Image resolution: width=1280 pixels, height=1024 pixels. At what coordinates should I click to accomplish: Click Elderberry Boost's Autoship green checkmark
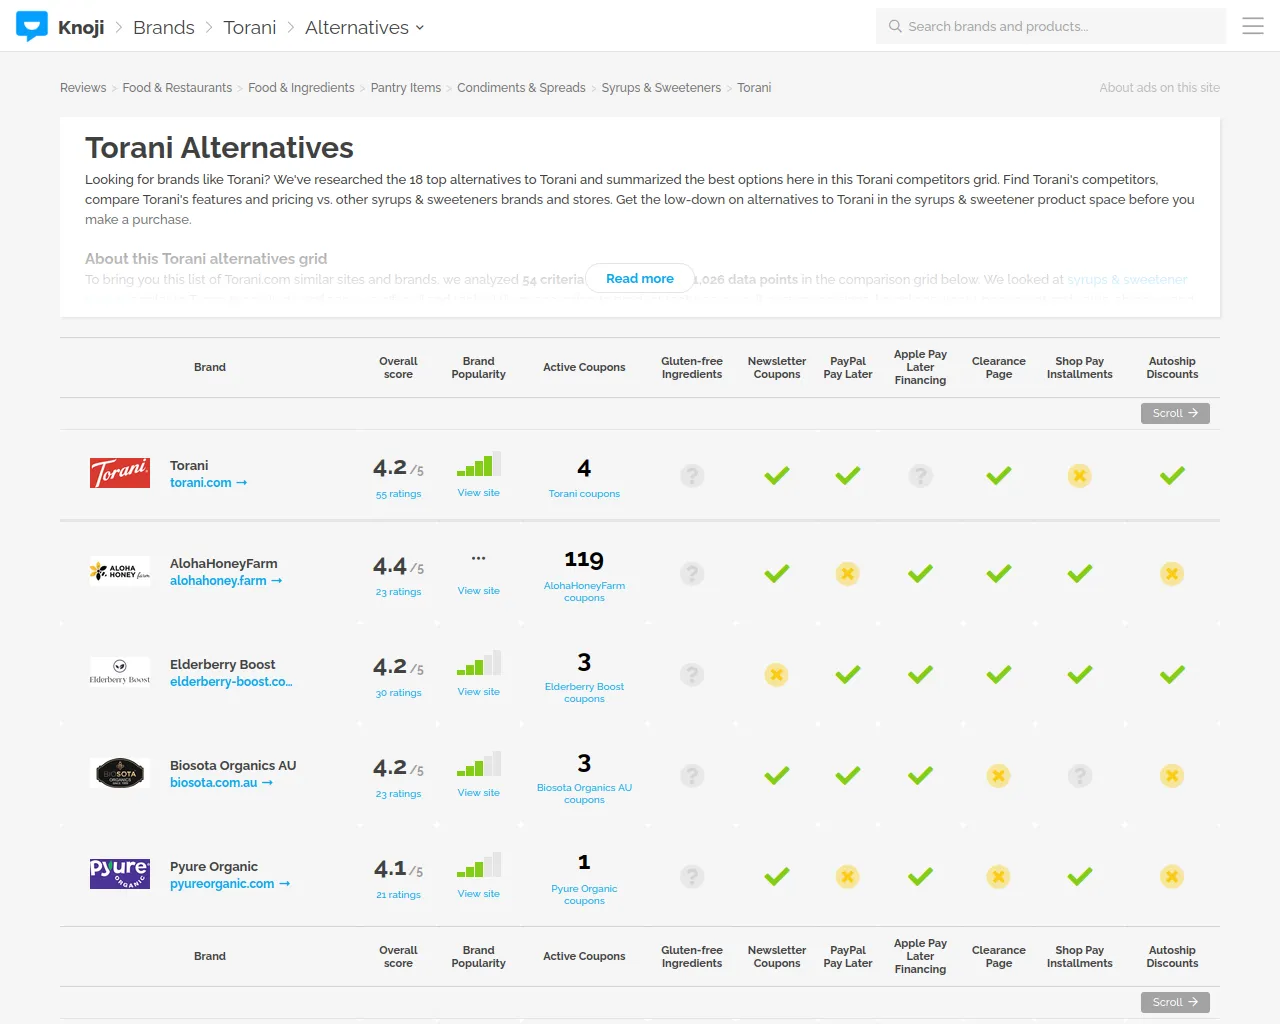(x=1172, y=675)
